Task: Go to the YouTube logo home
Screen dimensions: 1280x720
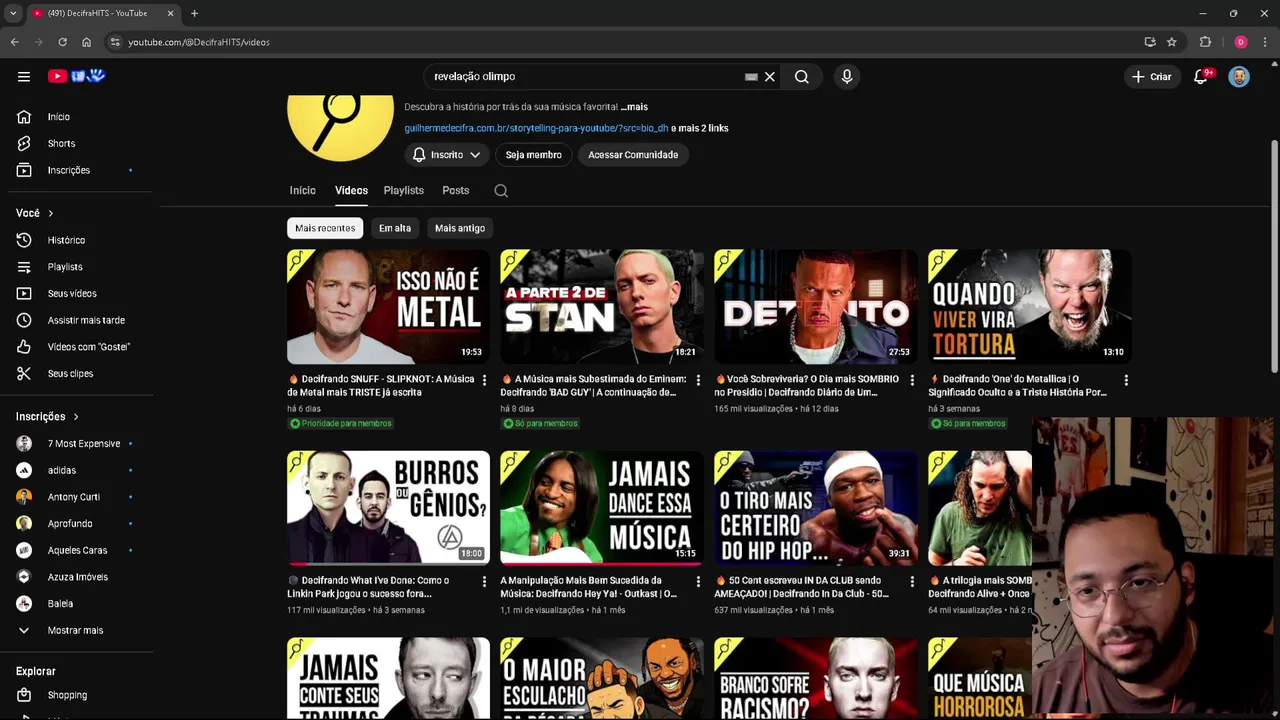Action: [x=76, y=76]
